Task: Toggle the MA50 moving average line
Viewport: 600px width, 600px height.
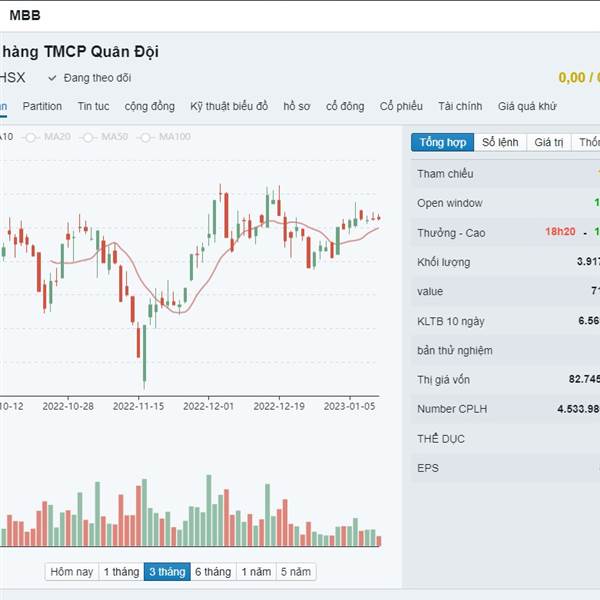Action: [x=104, y=137]
